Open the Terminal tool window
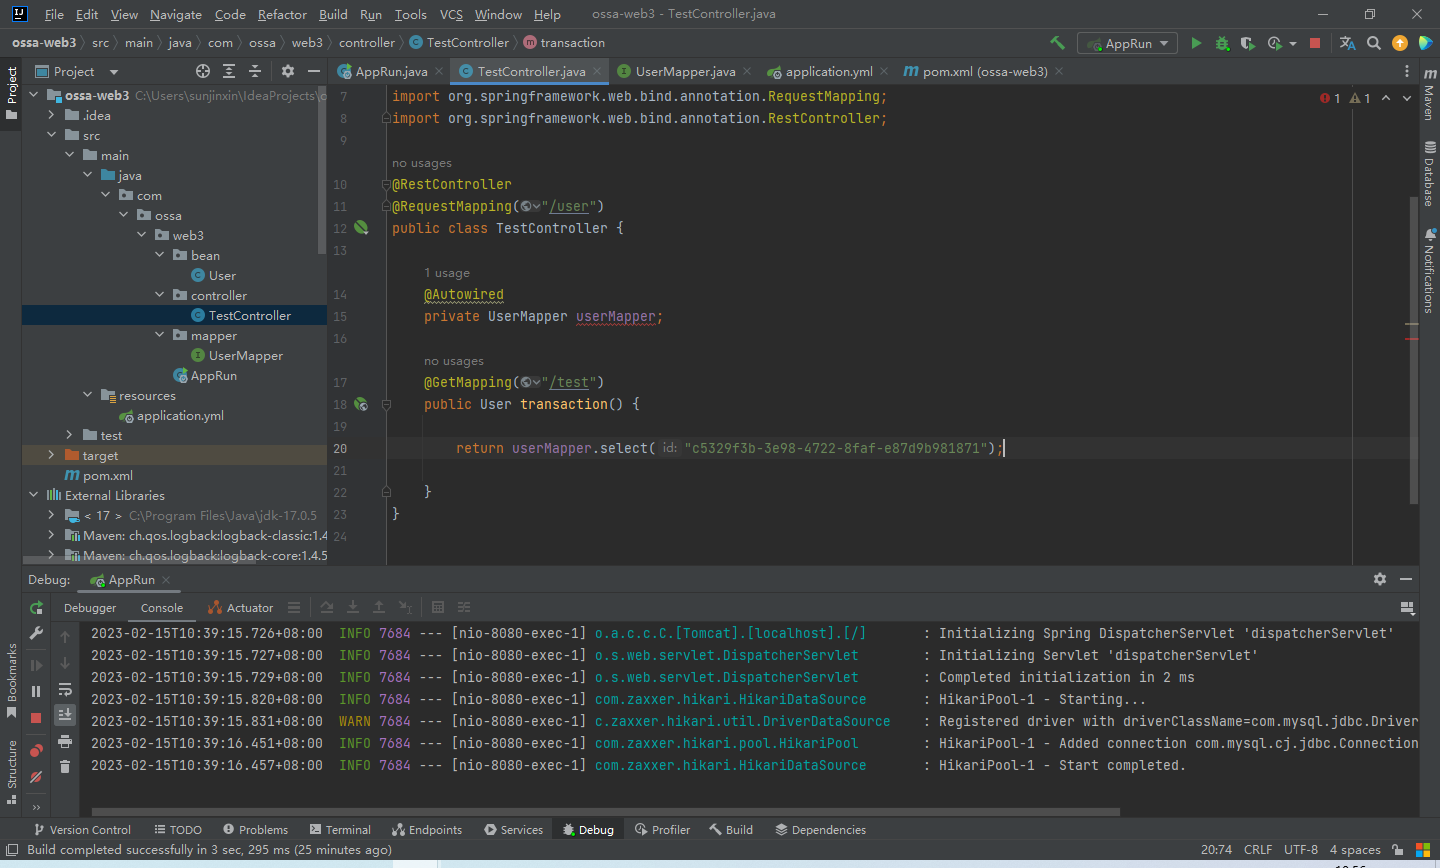The height and width of the screenshot is (868, 1440). pyautogui.click(x=340, y=830)
